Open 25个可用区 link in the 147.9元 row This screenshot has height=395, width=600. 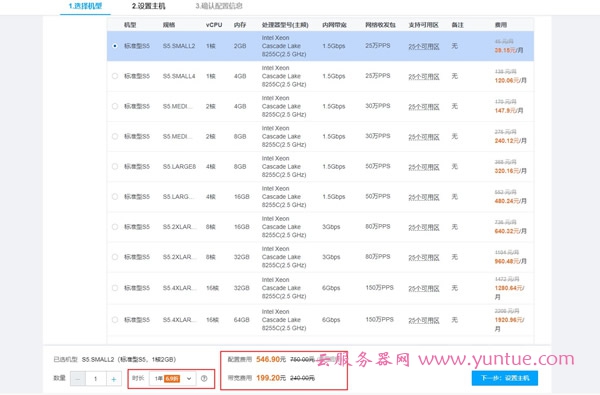tap(424, 107)
